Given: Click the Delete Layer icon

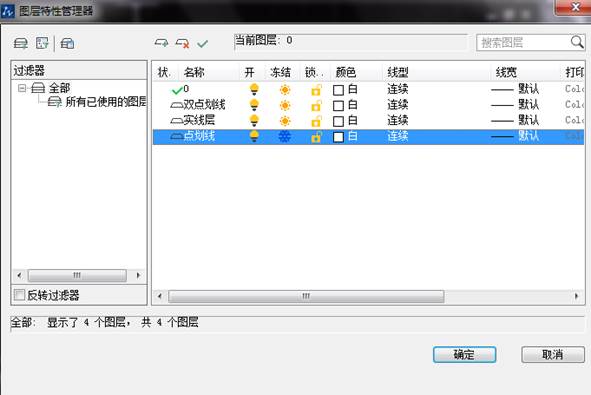Looking at the screenshot, I should 182,43.
